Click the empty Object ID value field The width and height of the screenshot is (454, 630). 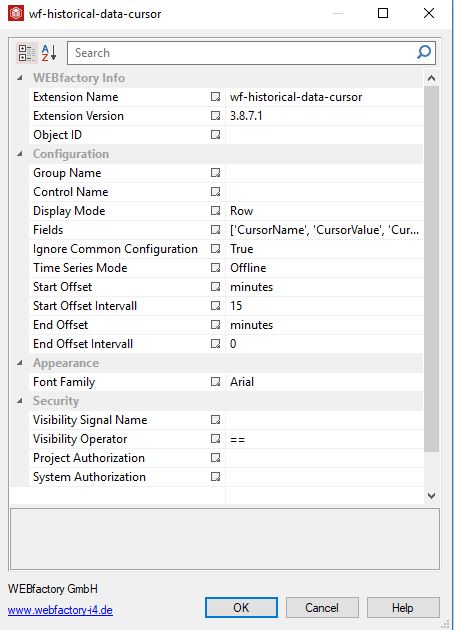click(324, 135)
